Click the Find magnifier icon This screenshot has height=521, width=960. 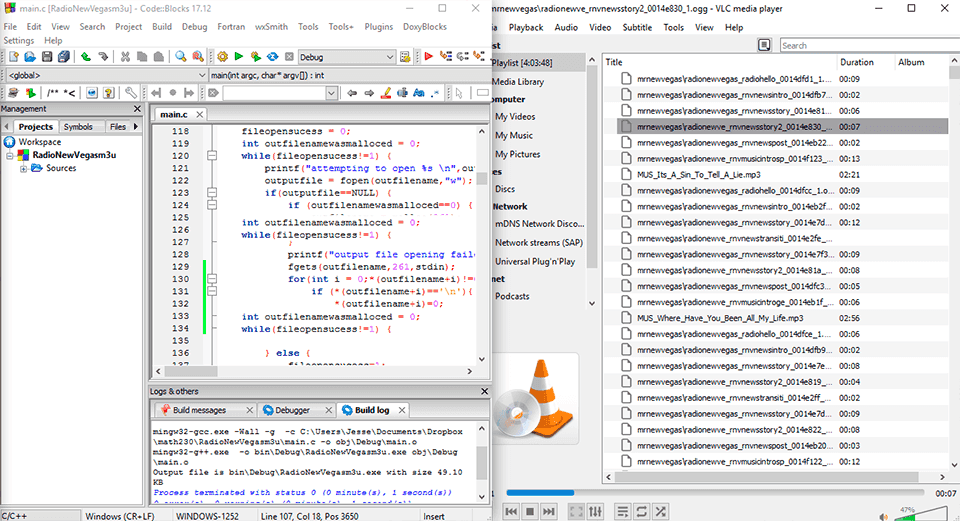(181, 57)
